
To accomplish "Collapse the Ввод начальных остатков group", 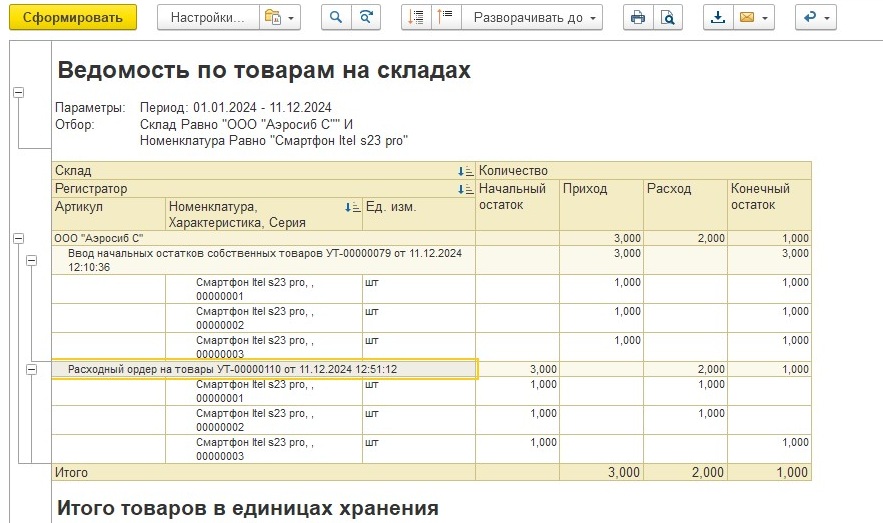I will coord(32,260).
